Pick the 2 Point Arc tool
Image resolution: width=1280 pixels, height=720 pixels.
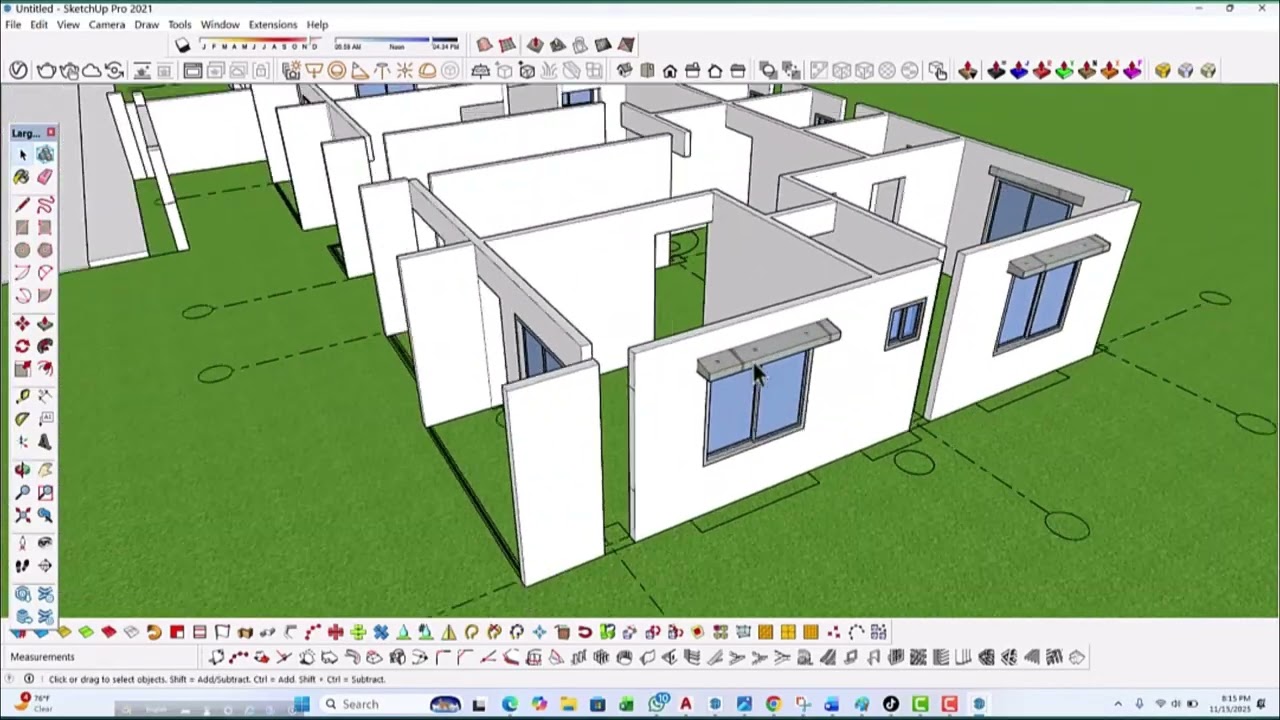(x=45, y=273)
